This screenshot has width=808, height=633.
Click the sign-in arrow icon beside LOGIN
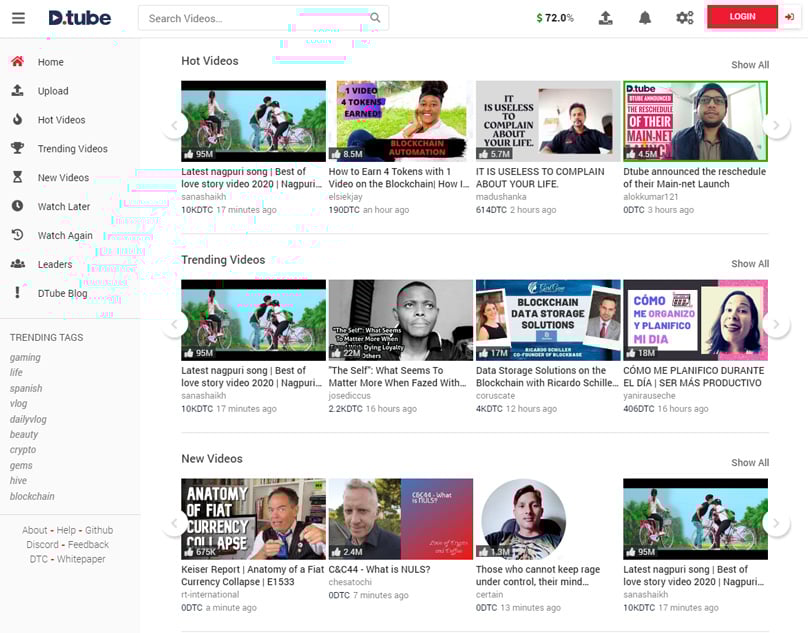[x=789, y=17]
